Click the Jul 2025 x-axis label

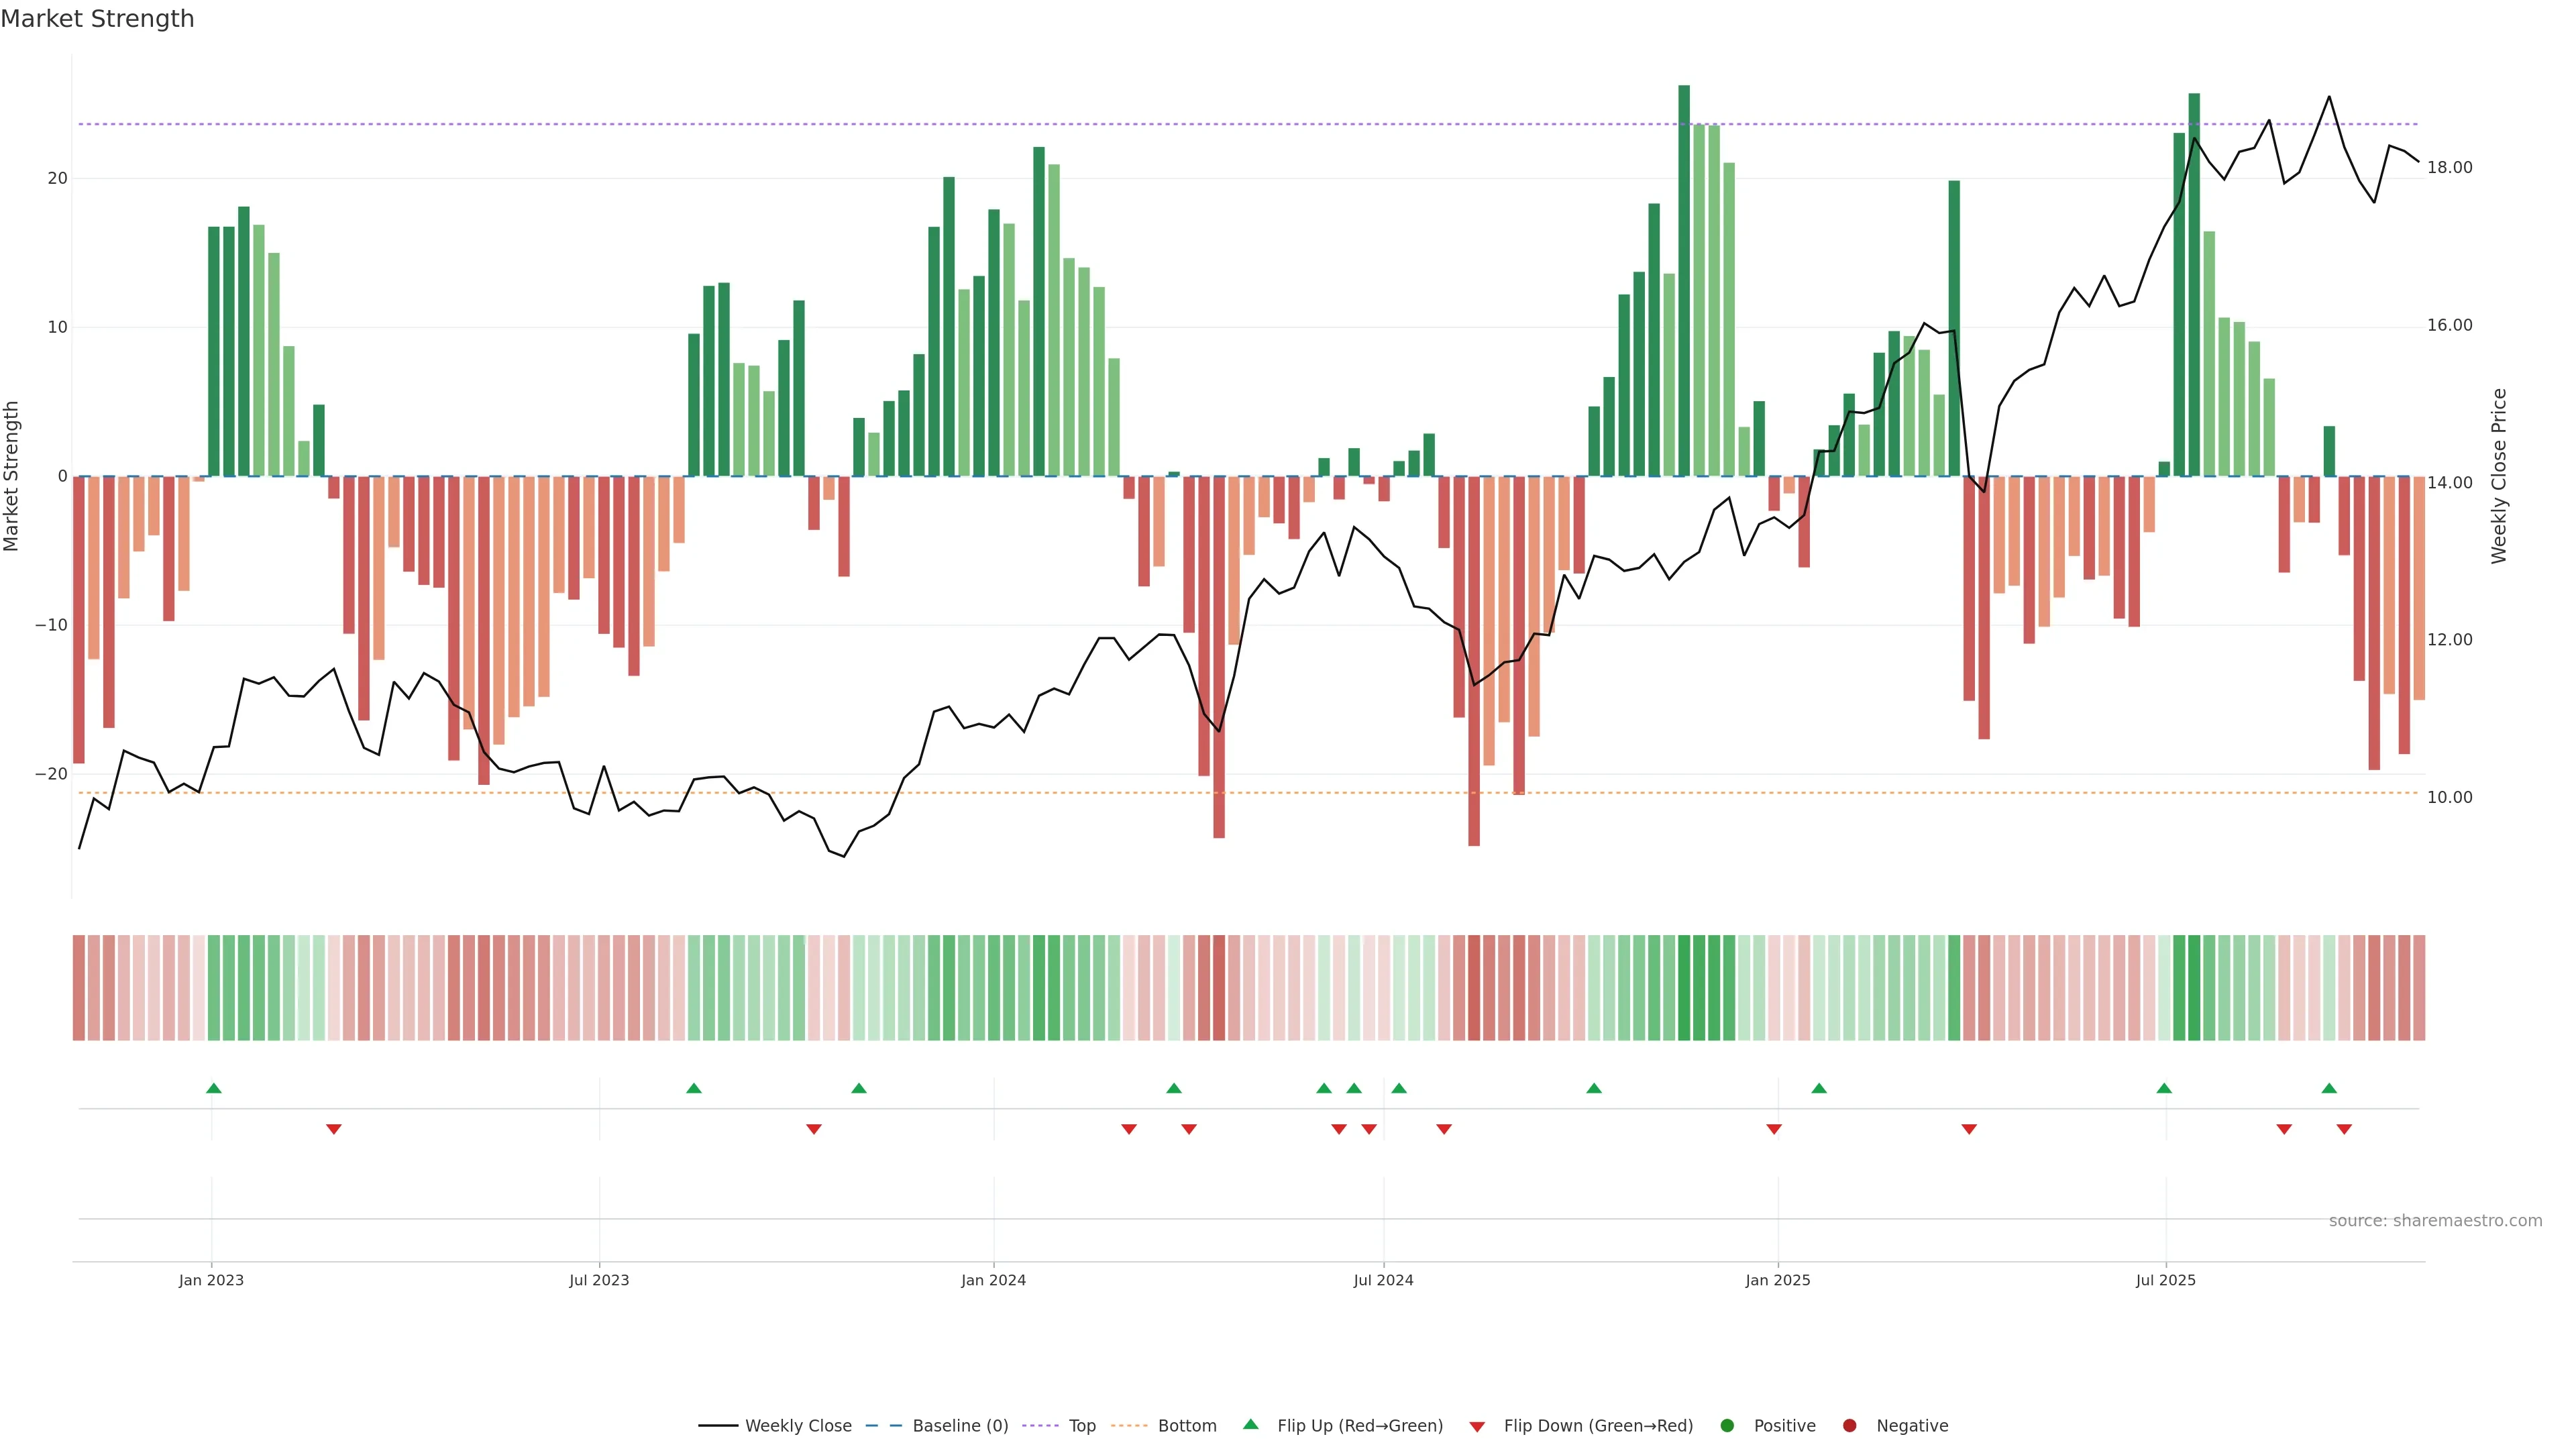click(2165, 1280)
